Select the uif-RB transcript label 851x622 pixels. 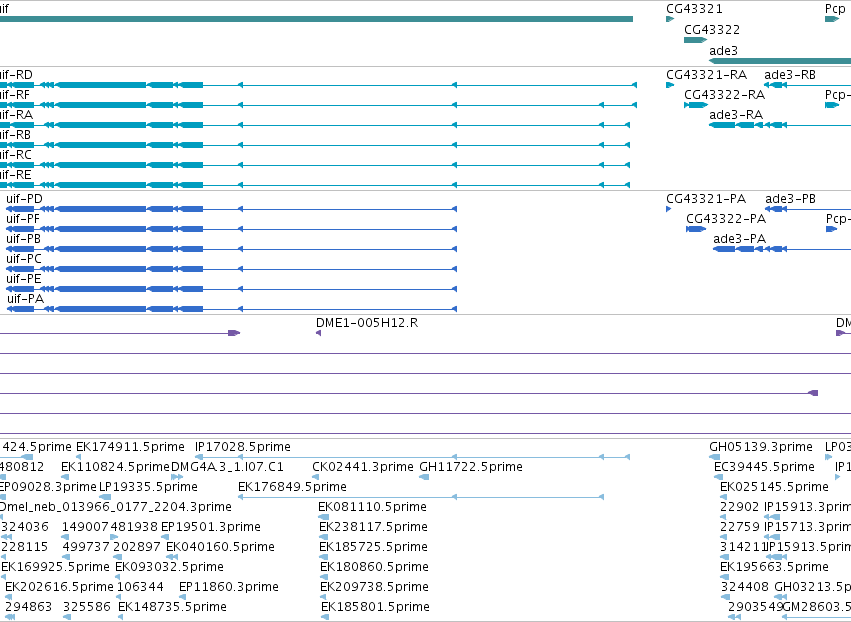coord(15,135)
